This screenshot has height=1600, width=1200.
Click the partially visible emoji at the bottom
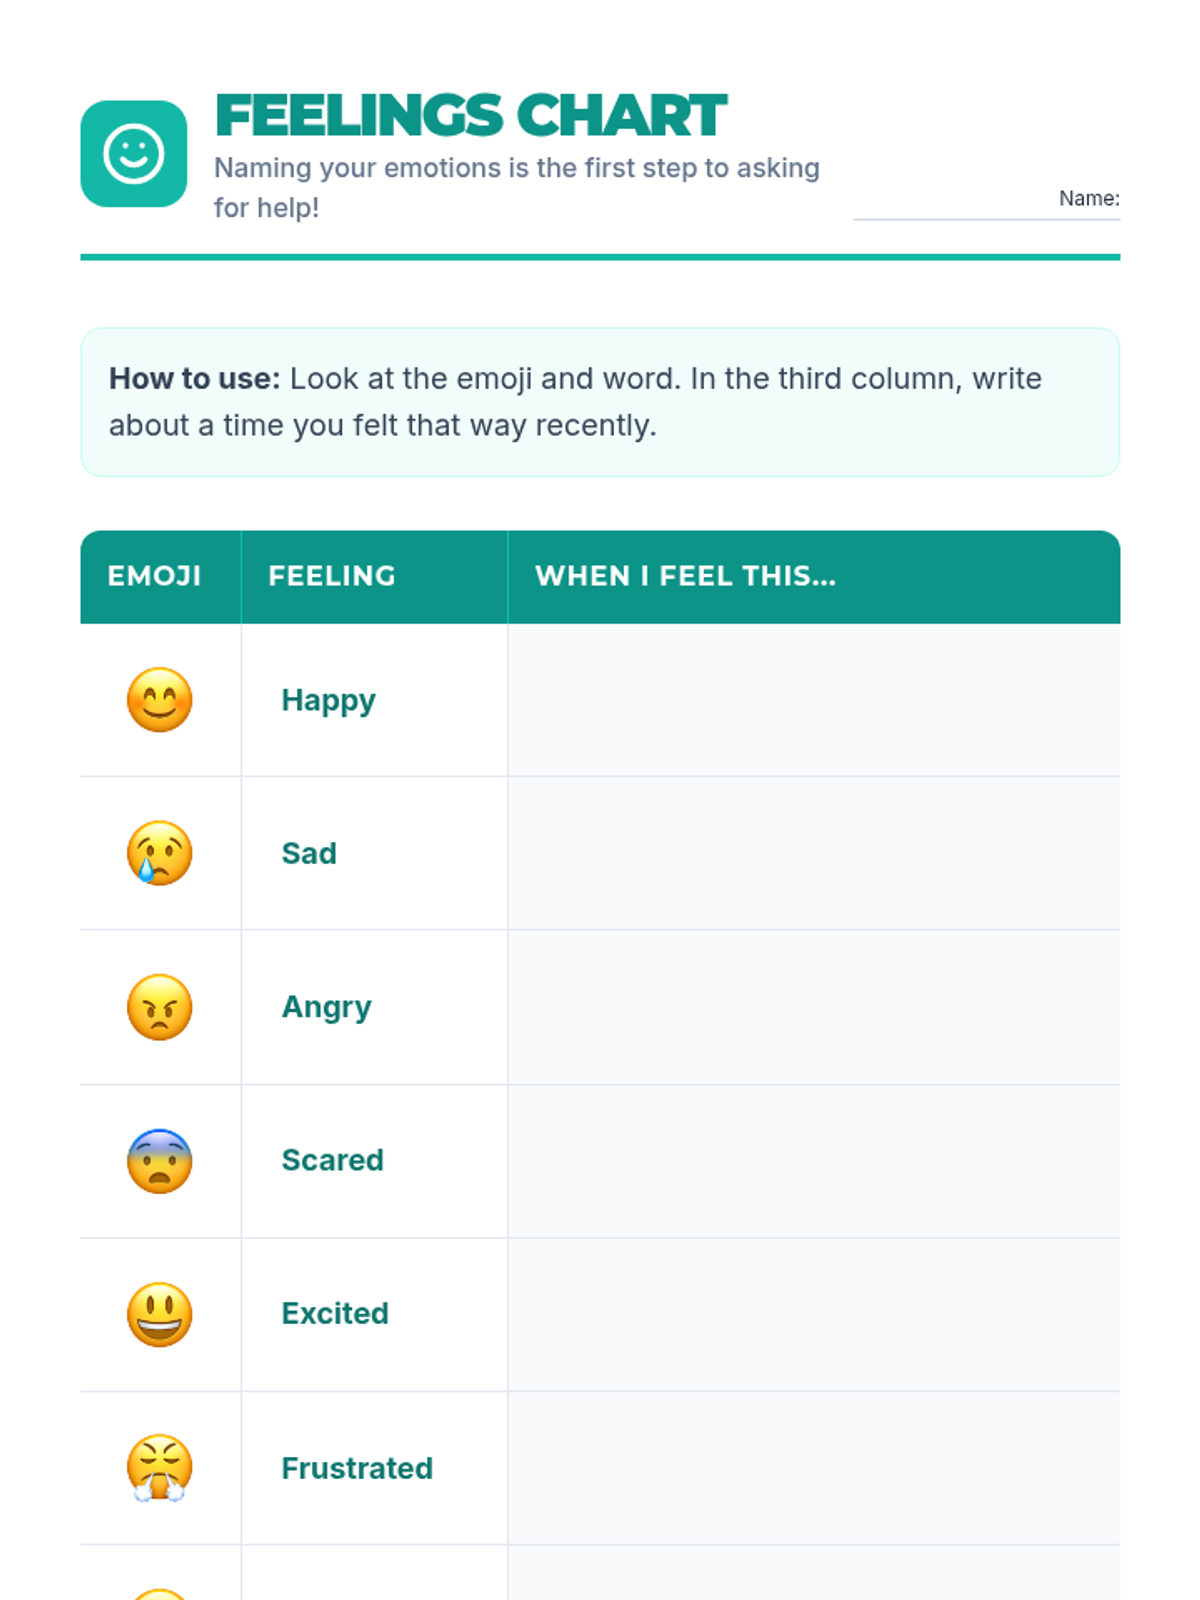160,1593
